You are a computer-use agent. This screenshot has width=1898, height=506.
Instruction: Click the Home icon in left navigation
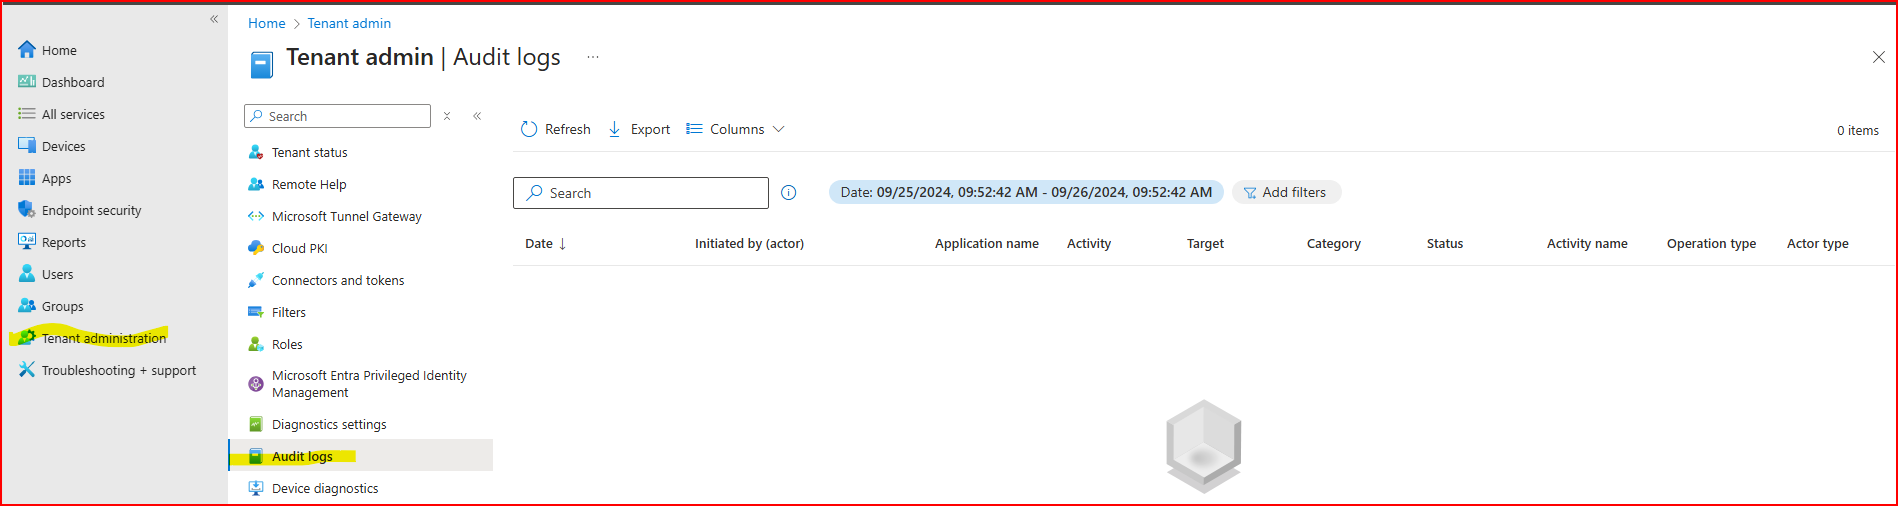27,50
